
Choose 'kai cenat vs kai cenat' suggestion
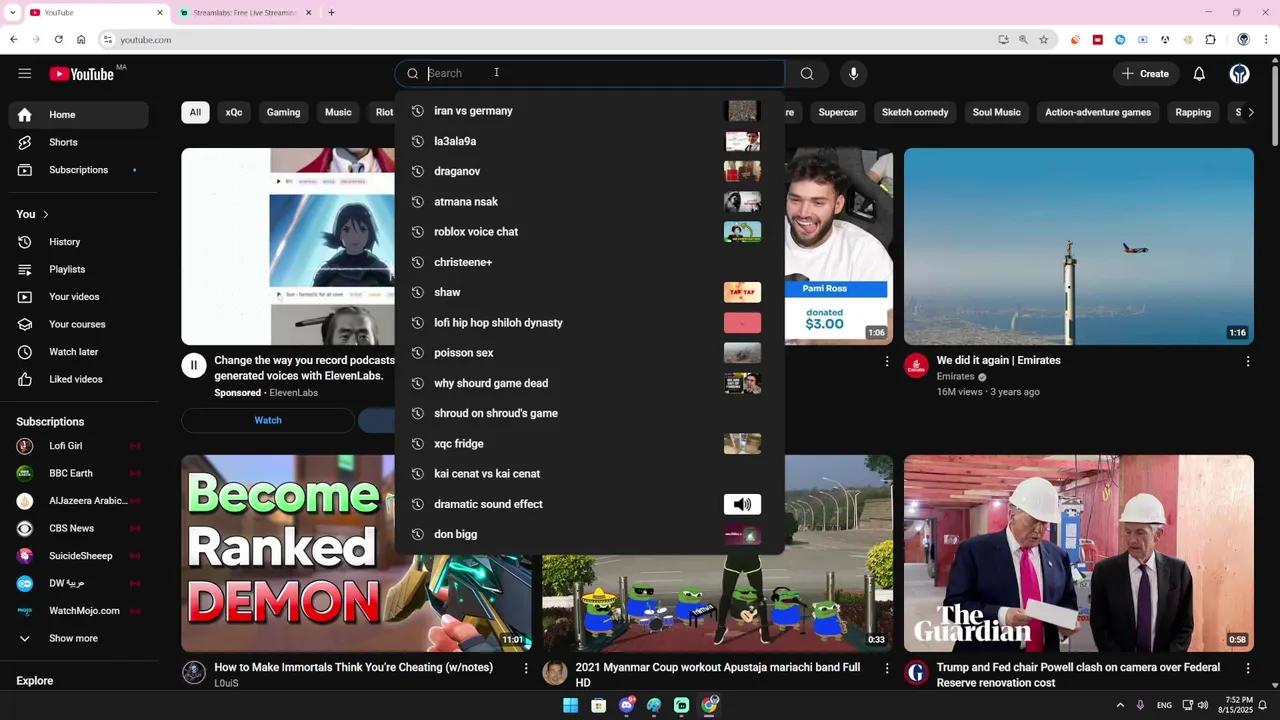click(x=590, y=474)
